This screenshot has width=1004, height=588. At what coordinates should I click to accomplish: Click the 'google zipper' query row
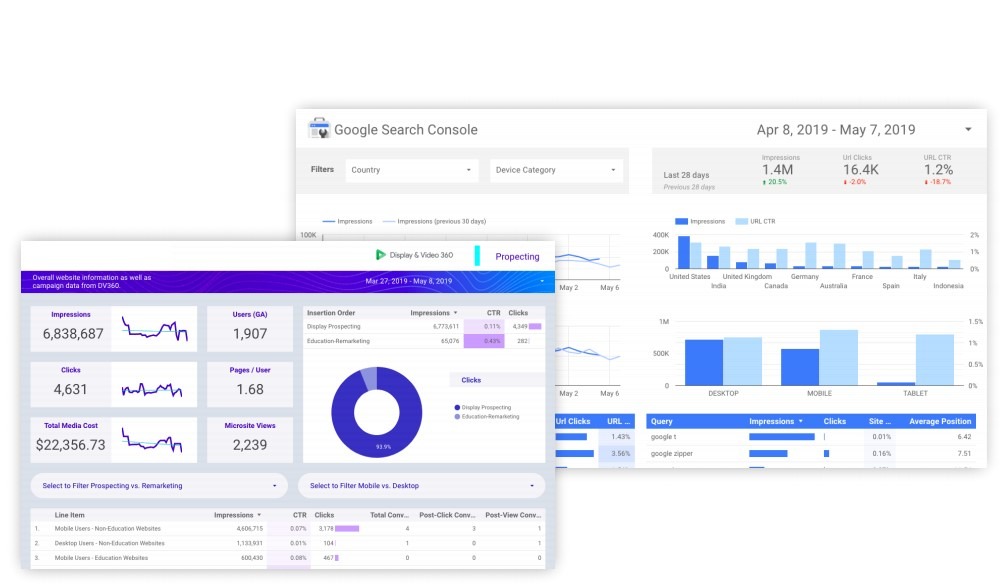[811, 453]
